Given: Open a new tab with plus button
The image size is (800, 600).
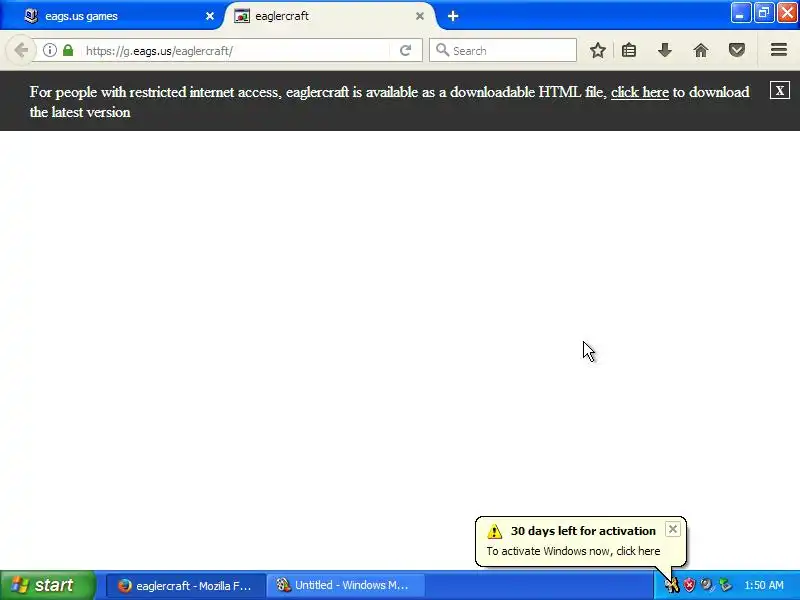Looking at the screenshot, I should (453, 16).
